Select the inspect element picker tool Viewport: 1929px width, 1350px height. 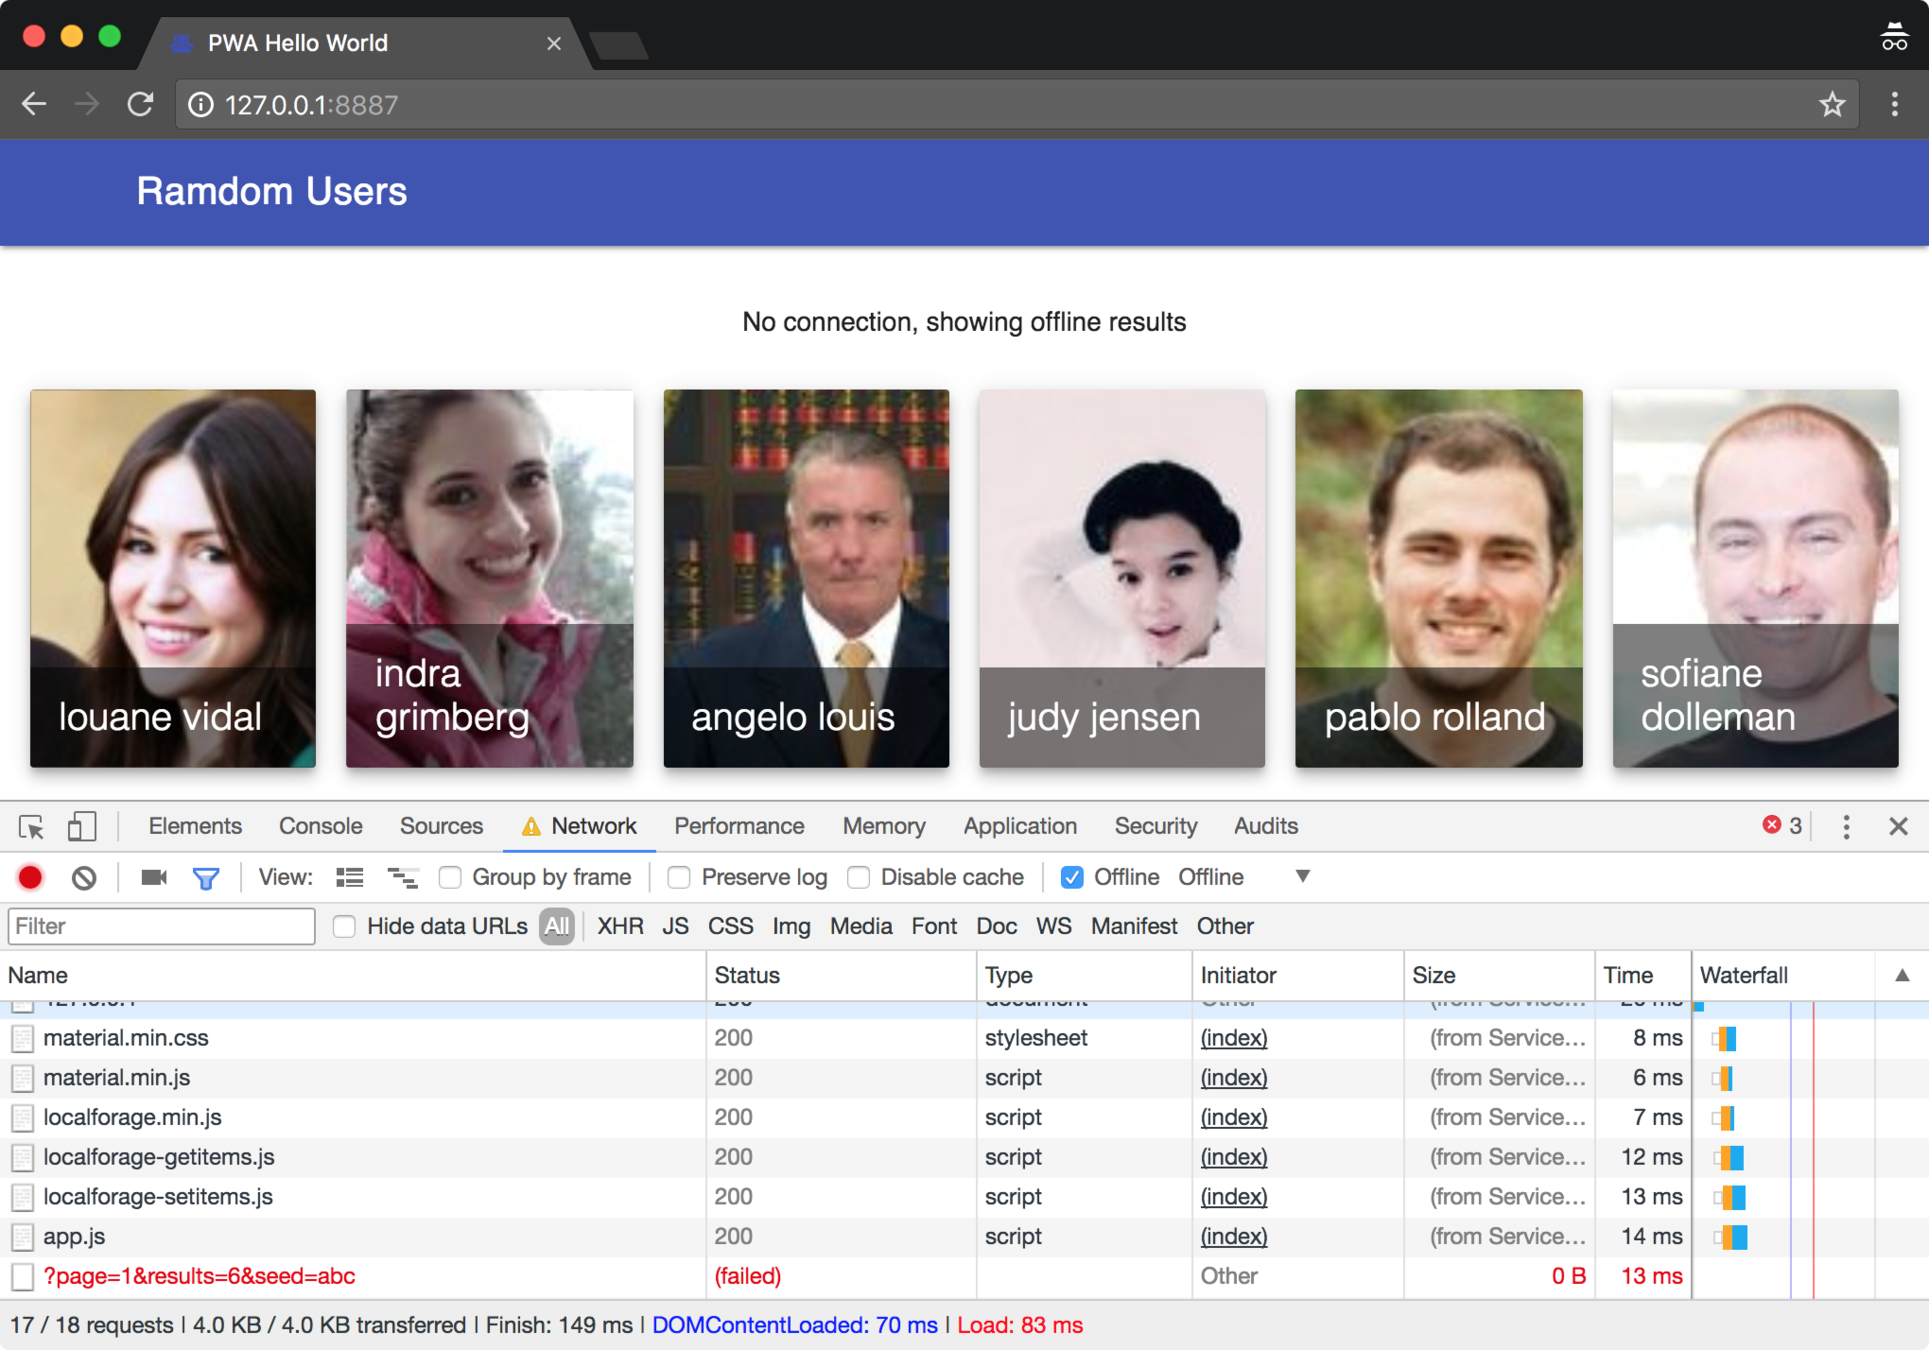click(x=31, y=826)
